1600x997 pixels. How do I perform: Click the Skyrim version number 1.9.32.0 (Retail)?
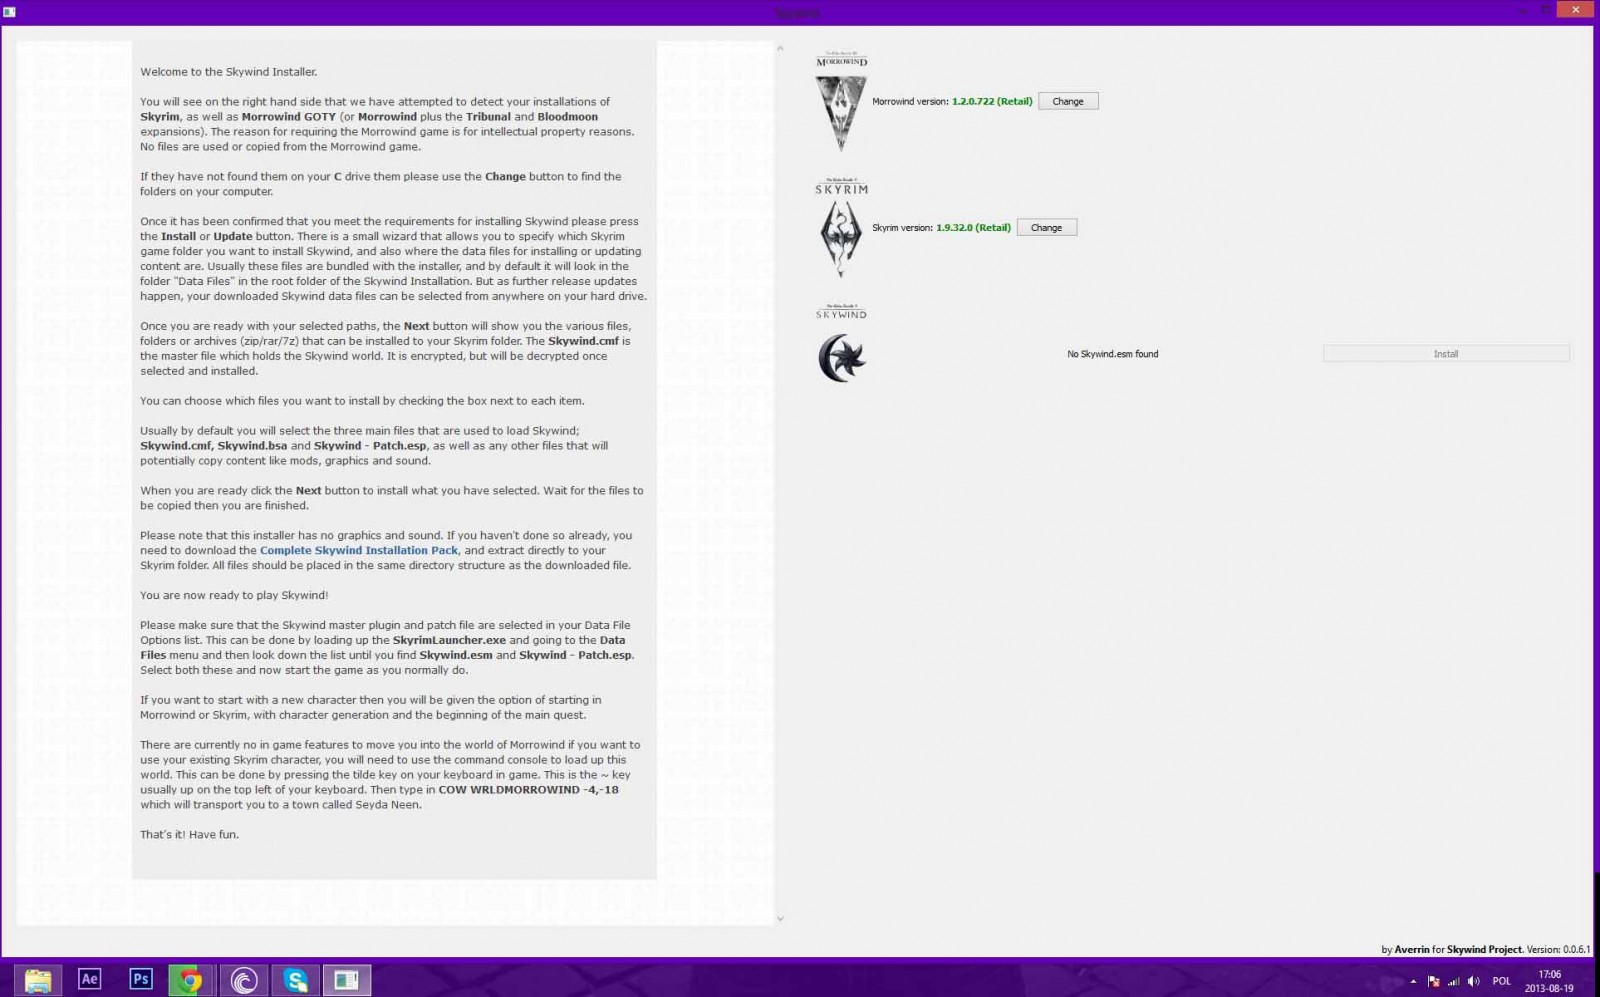pyautogui.click(x=973, y=227)
